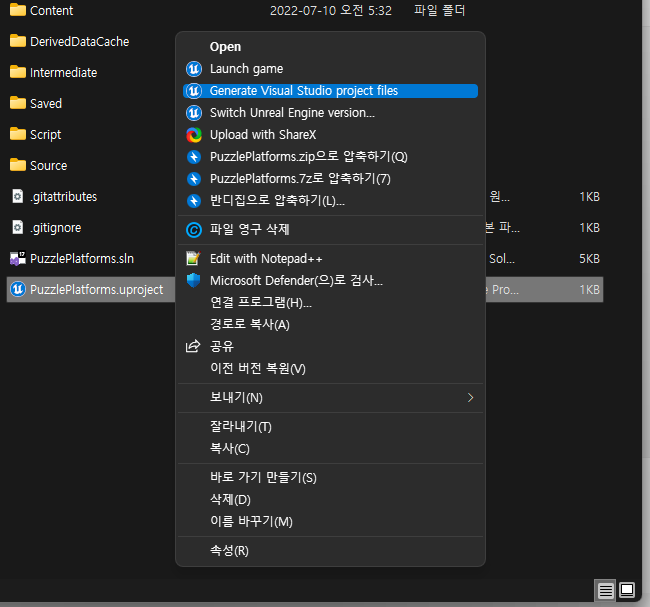Select the .gitattributes file name
This screenshot has width=650, height=607.
coord(63,197)
